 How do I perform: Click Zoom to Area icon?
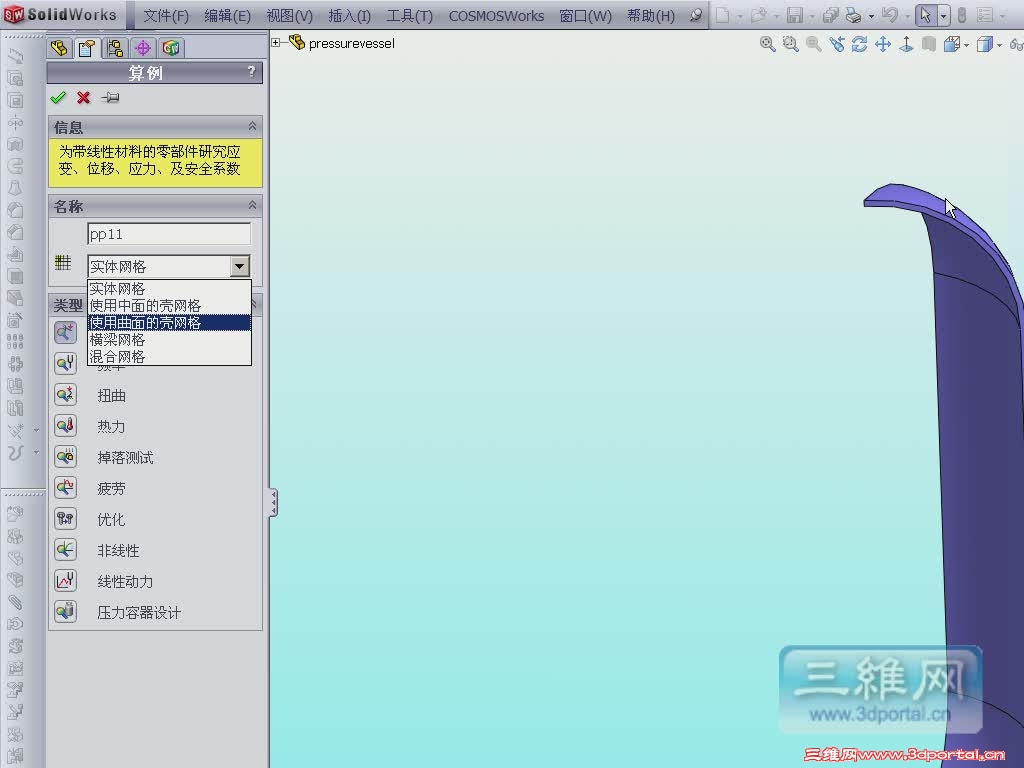(790, 44)
